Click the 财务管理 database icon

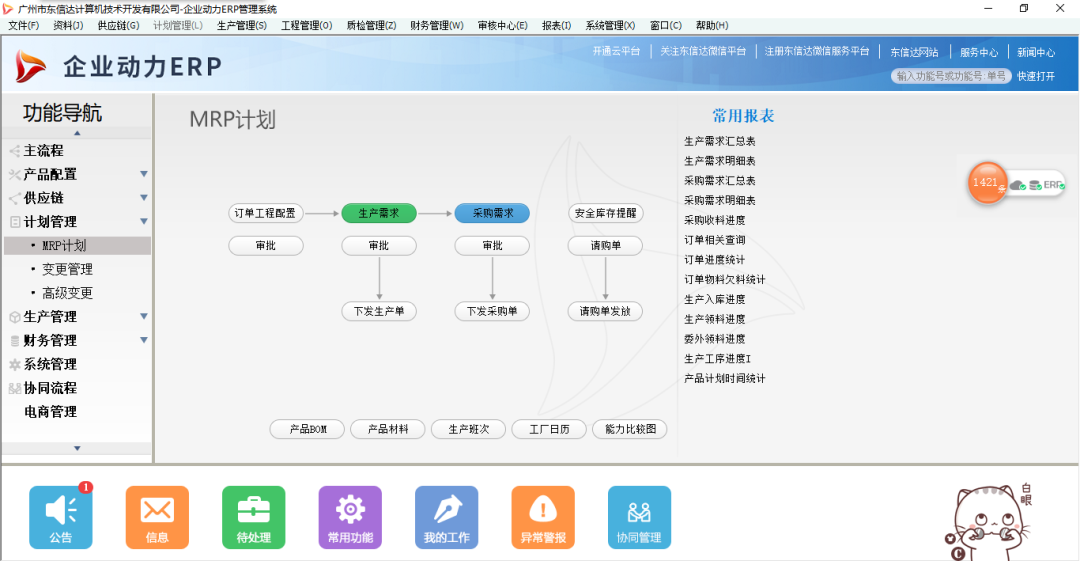tap(14, 341)
